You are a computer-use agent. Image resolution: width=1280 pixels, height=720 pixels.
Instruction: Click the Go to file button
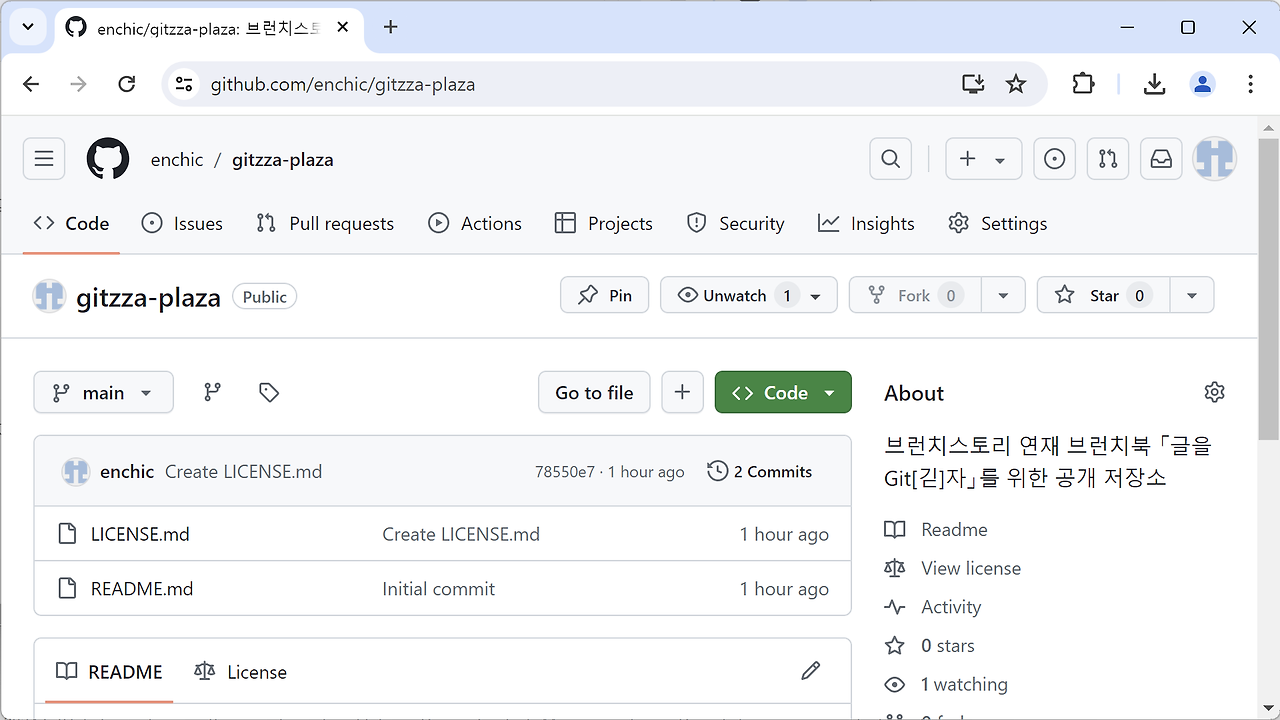(594, 393)
